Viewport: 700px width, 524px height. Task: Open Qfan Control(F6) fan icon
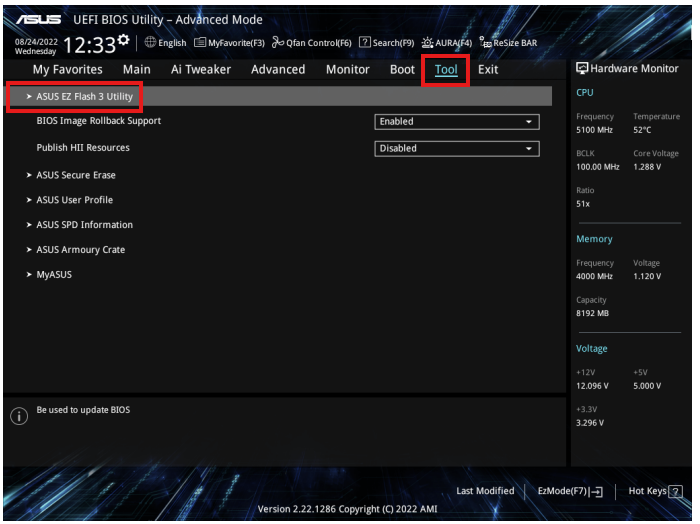click(278, 42)
